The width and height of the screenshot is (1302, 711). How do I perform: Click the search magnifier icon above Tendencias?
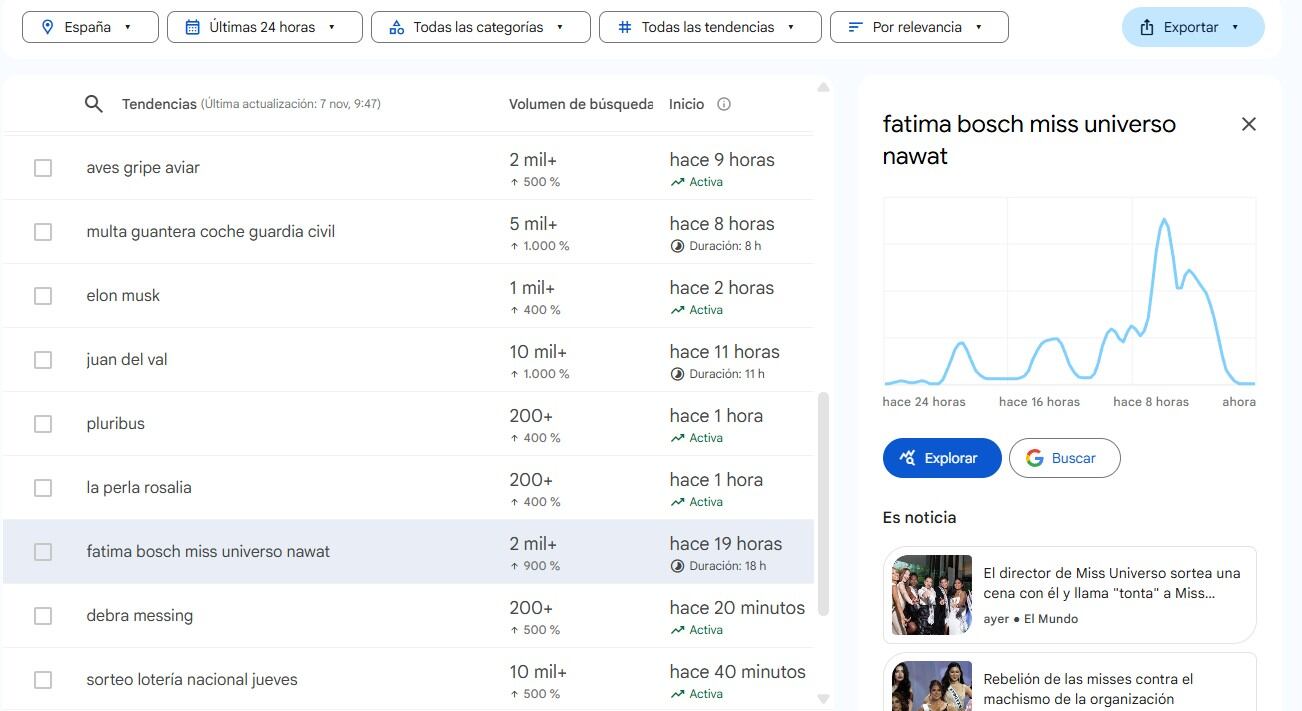94,103
